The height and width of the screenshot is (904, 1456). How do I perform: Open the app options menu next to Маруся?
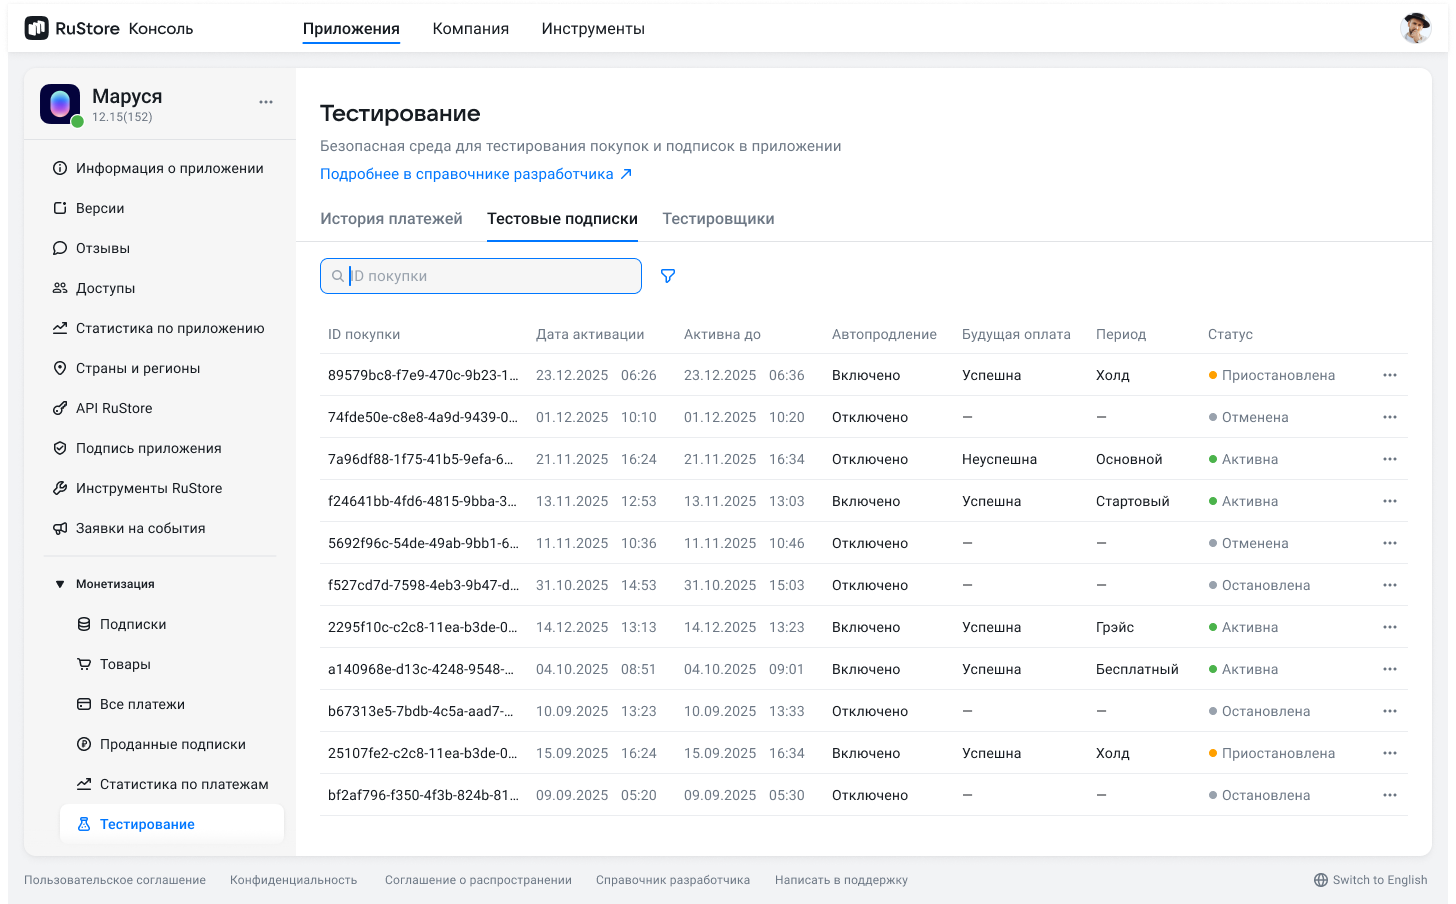[266, 101]
